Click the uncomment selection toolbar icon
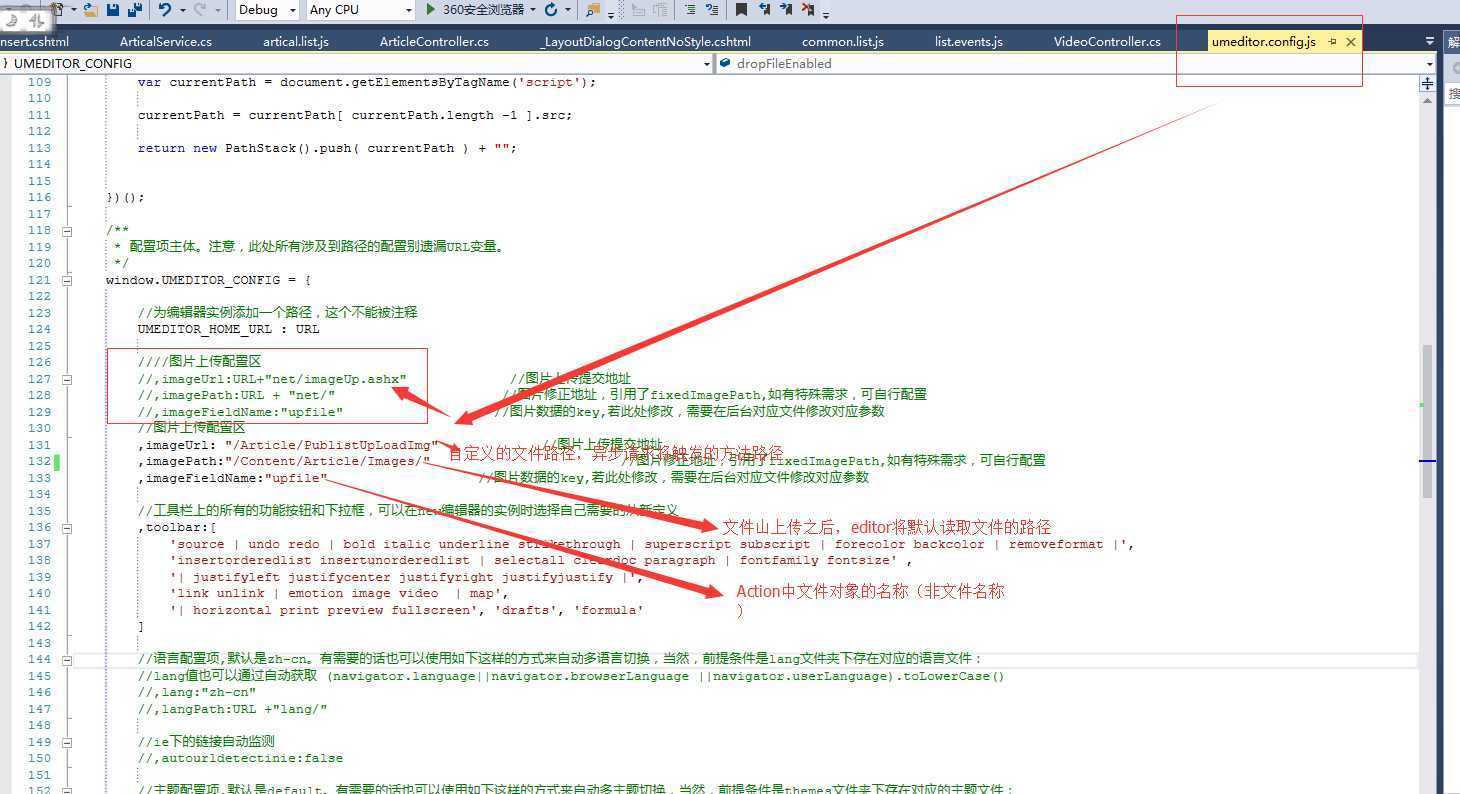 point(712,9)
